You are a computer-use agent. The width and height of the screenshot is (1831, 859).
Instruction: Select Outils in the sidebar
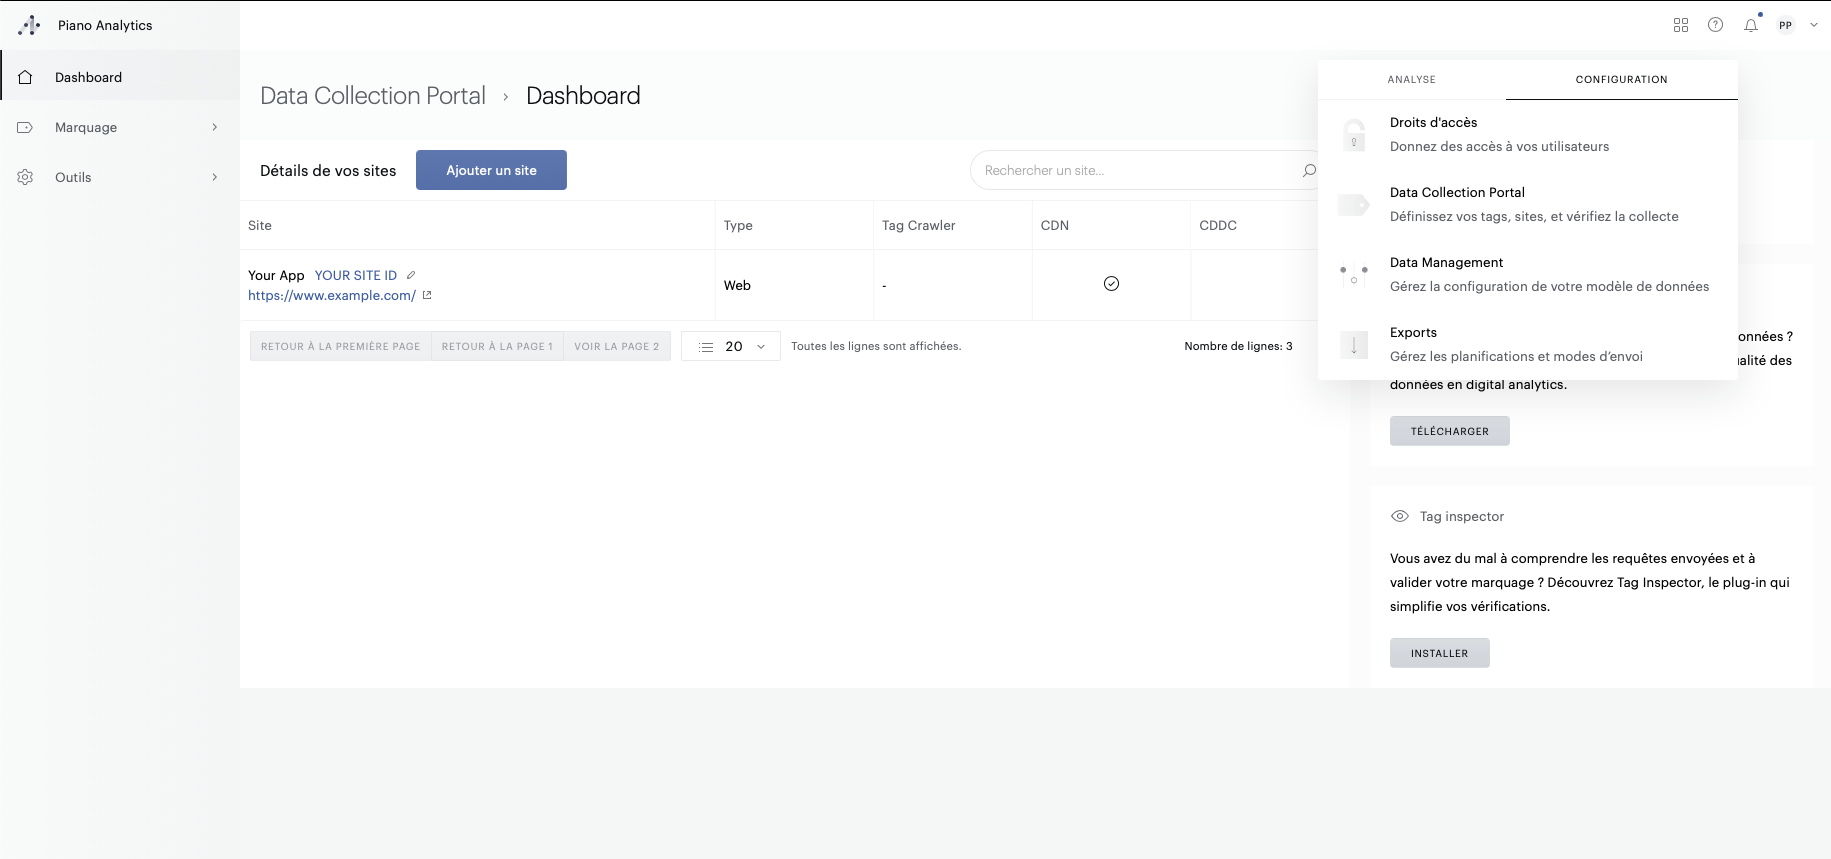(120, 177)
